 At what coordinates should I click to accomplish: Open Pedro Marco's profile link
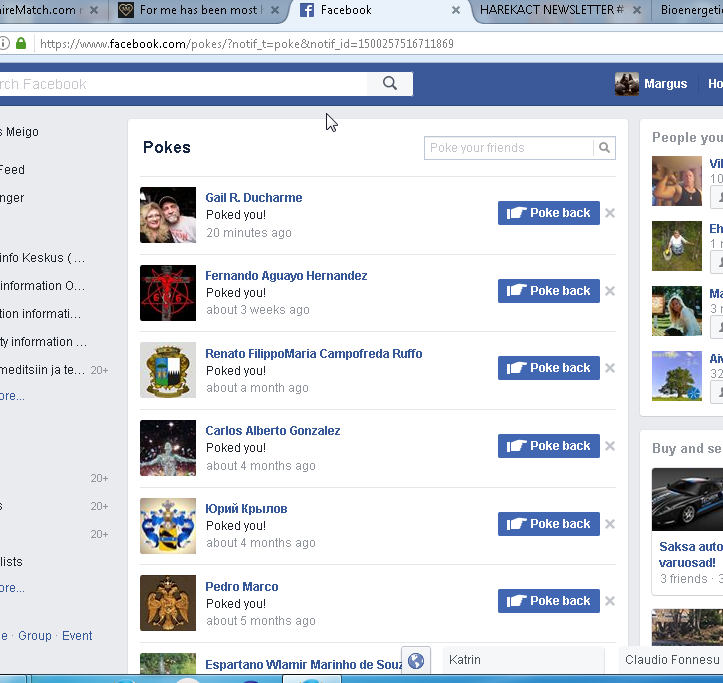pos(242,586)
